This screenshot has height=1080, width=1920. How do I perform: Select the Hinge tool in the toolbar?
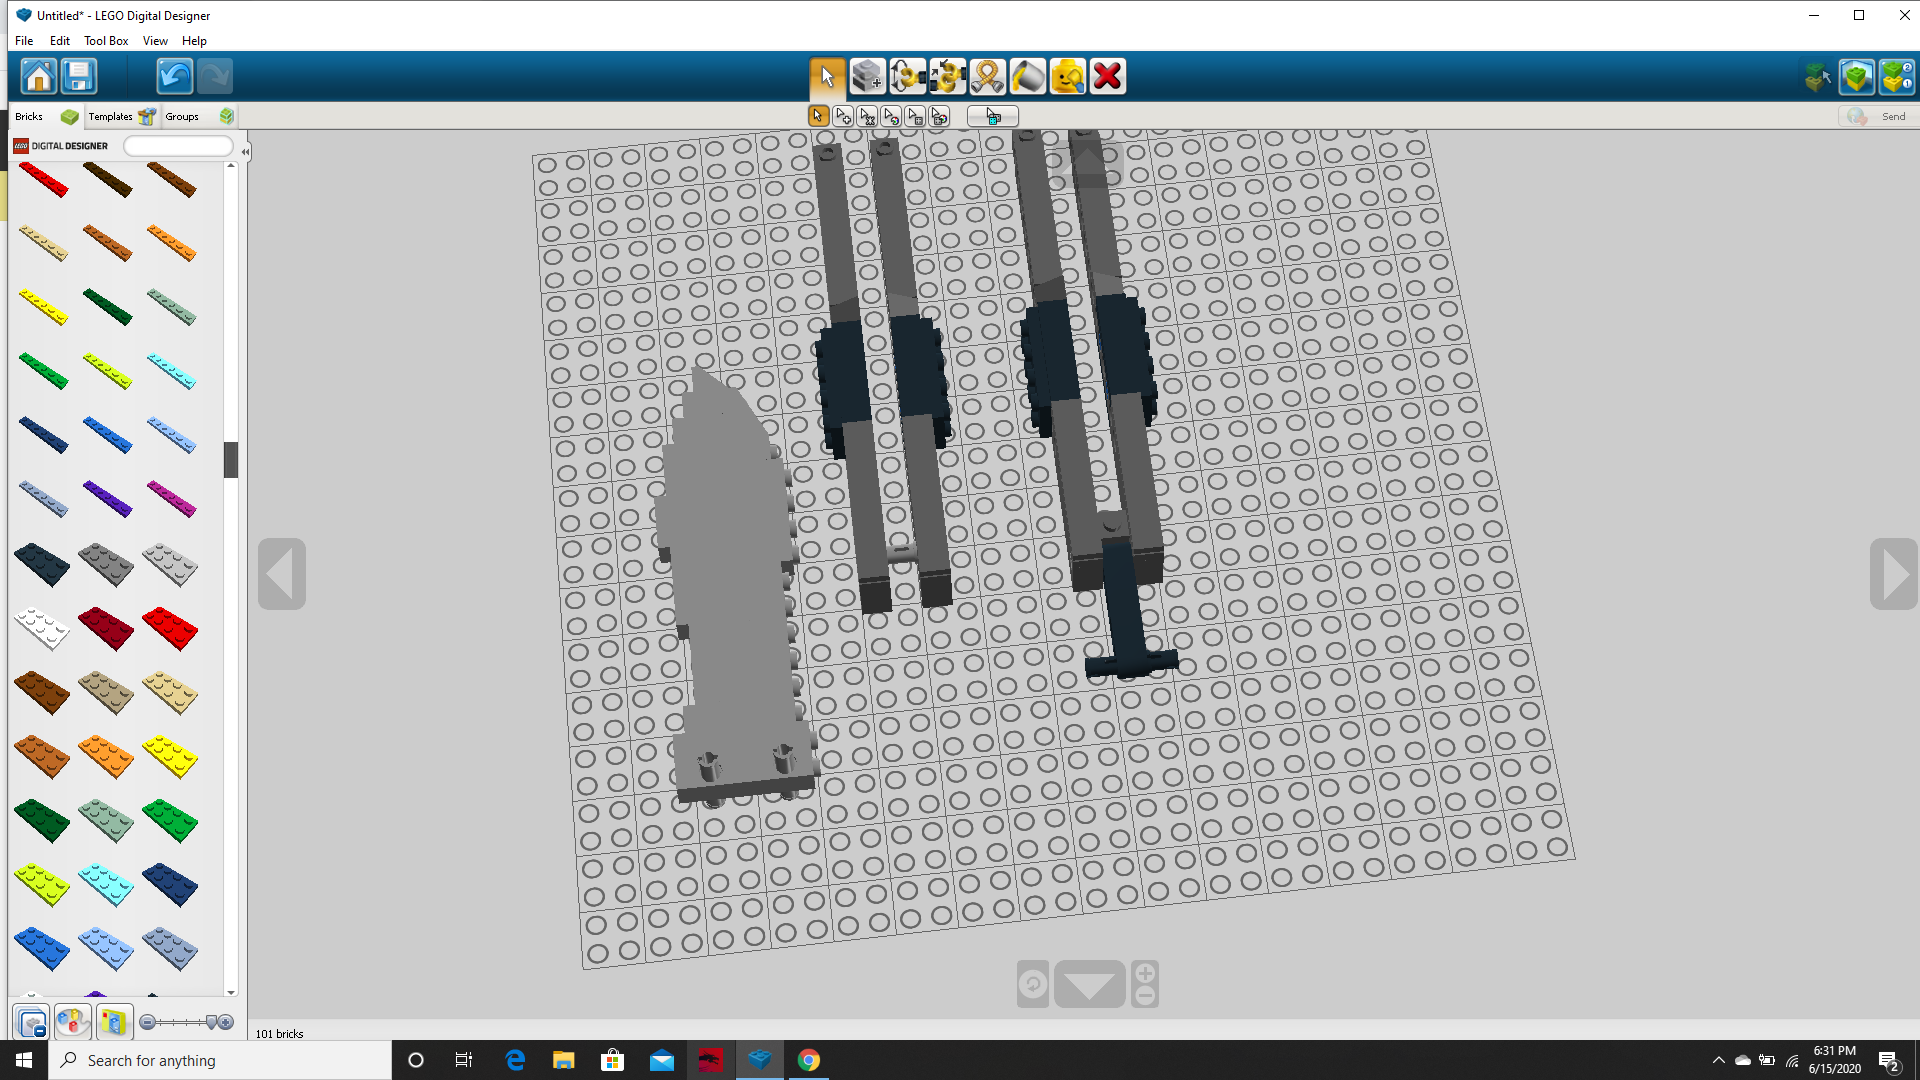[x=908, y=75]
